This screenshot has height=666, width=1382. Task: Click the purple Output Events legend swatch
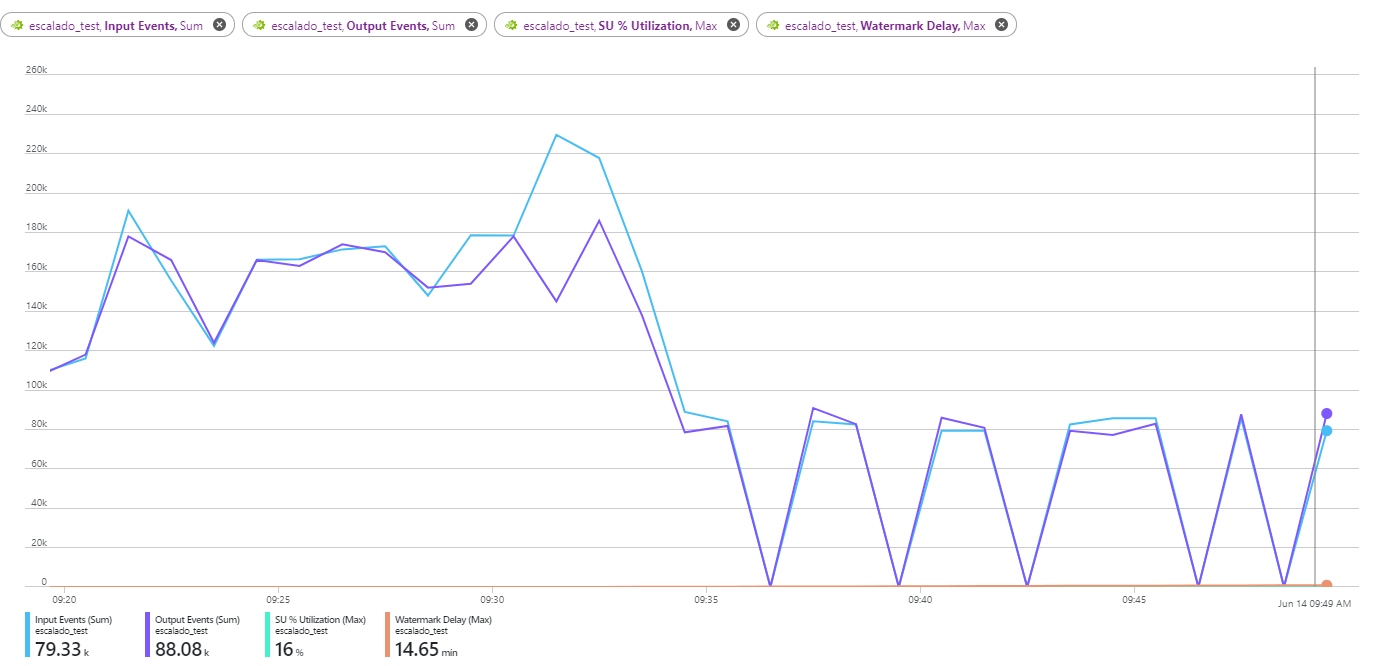pyautogui.click(x=148, y=635)
